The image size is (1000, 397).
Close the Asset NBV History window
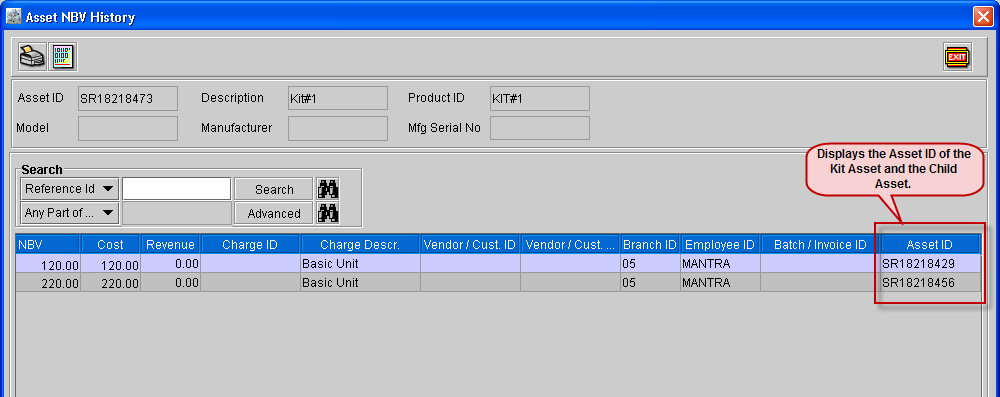983,17
